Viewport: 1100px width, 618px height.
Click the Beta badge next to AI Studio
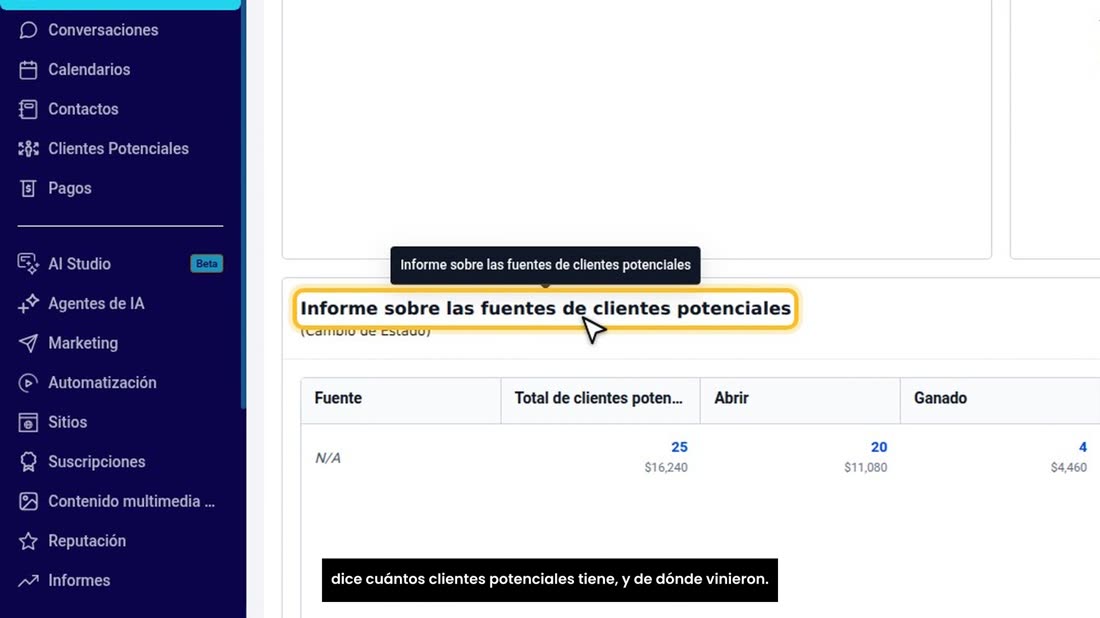[x=206, y=264]
